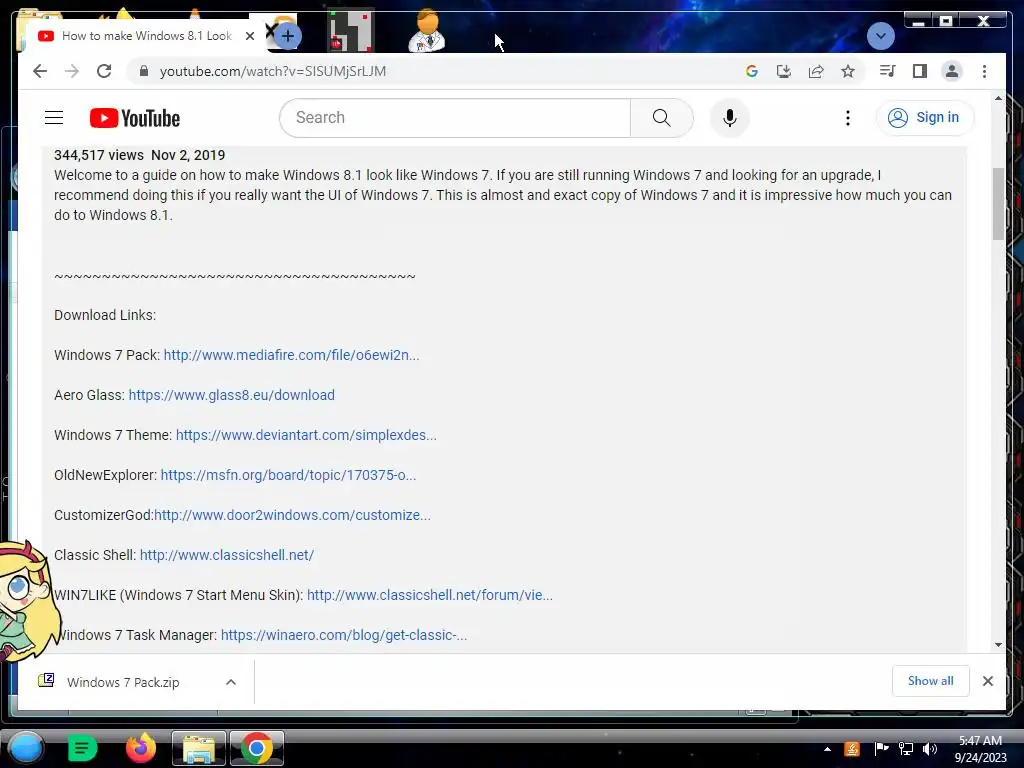Toggle the Chrome side panel
The image size is (1024, 768).
pyautogui.click(x=920, y=71)
